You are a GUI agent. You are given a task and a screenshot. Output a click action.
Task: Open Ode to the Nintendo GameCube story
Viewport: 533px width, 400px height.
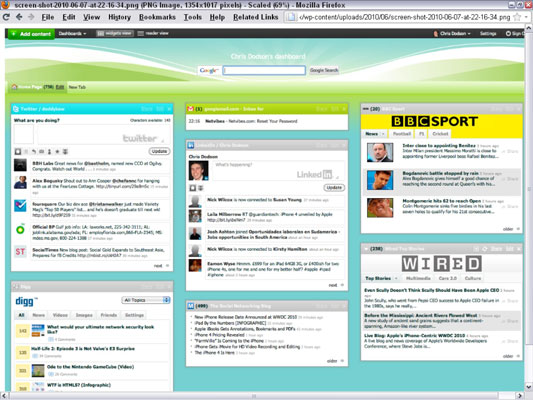pos(90,367)
